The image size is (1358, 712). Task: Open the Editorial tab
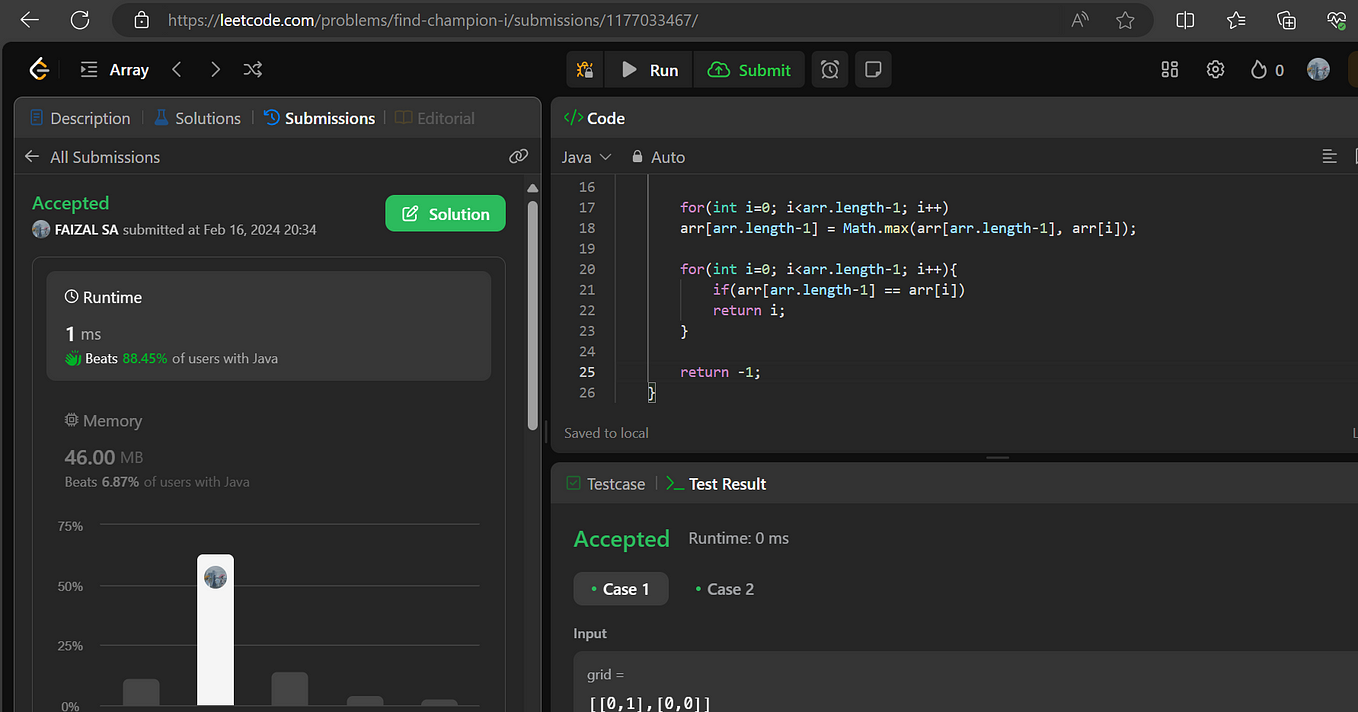coord(435,118)
